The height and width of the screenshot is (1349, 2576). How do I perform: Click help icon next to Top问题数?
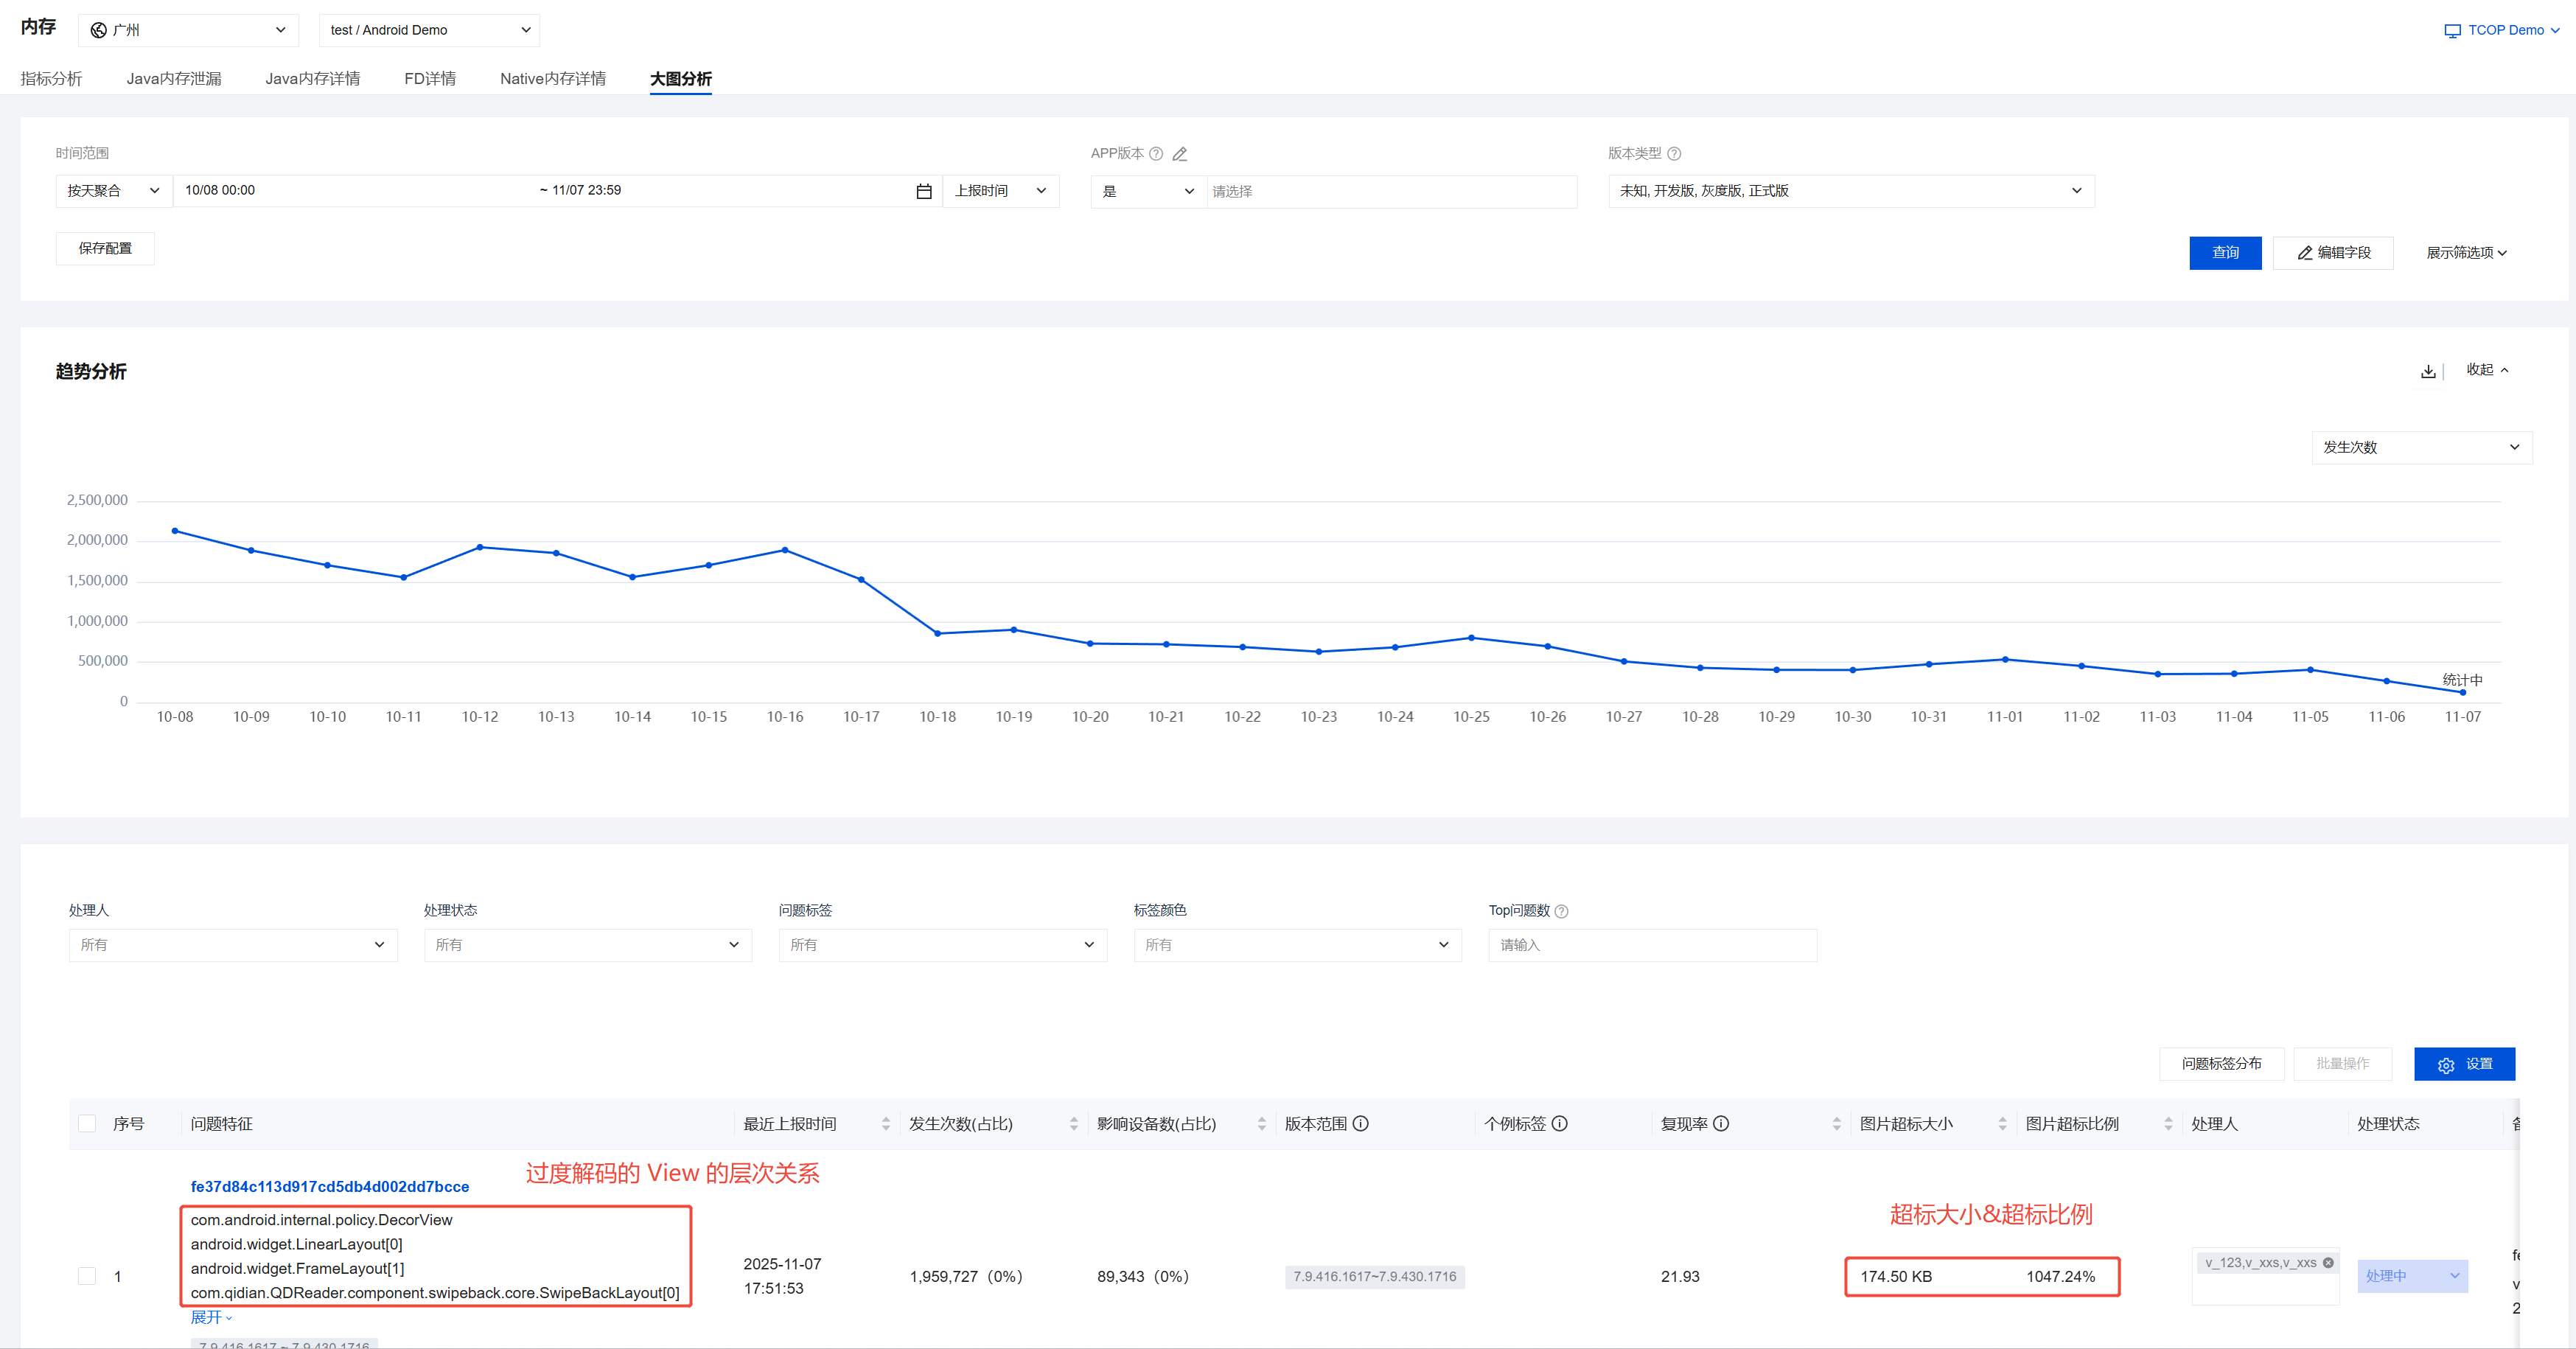1562,911
